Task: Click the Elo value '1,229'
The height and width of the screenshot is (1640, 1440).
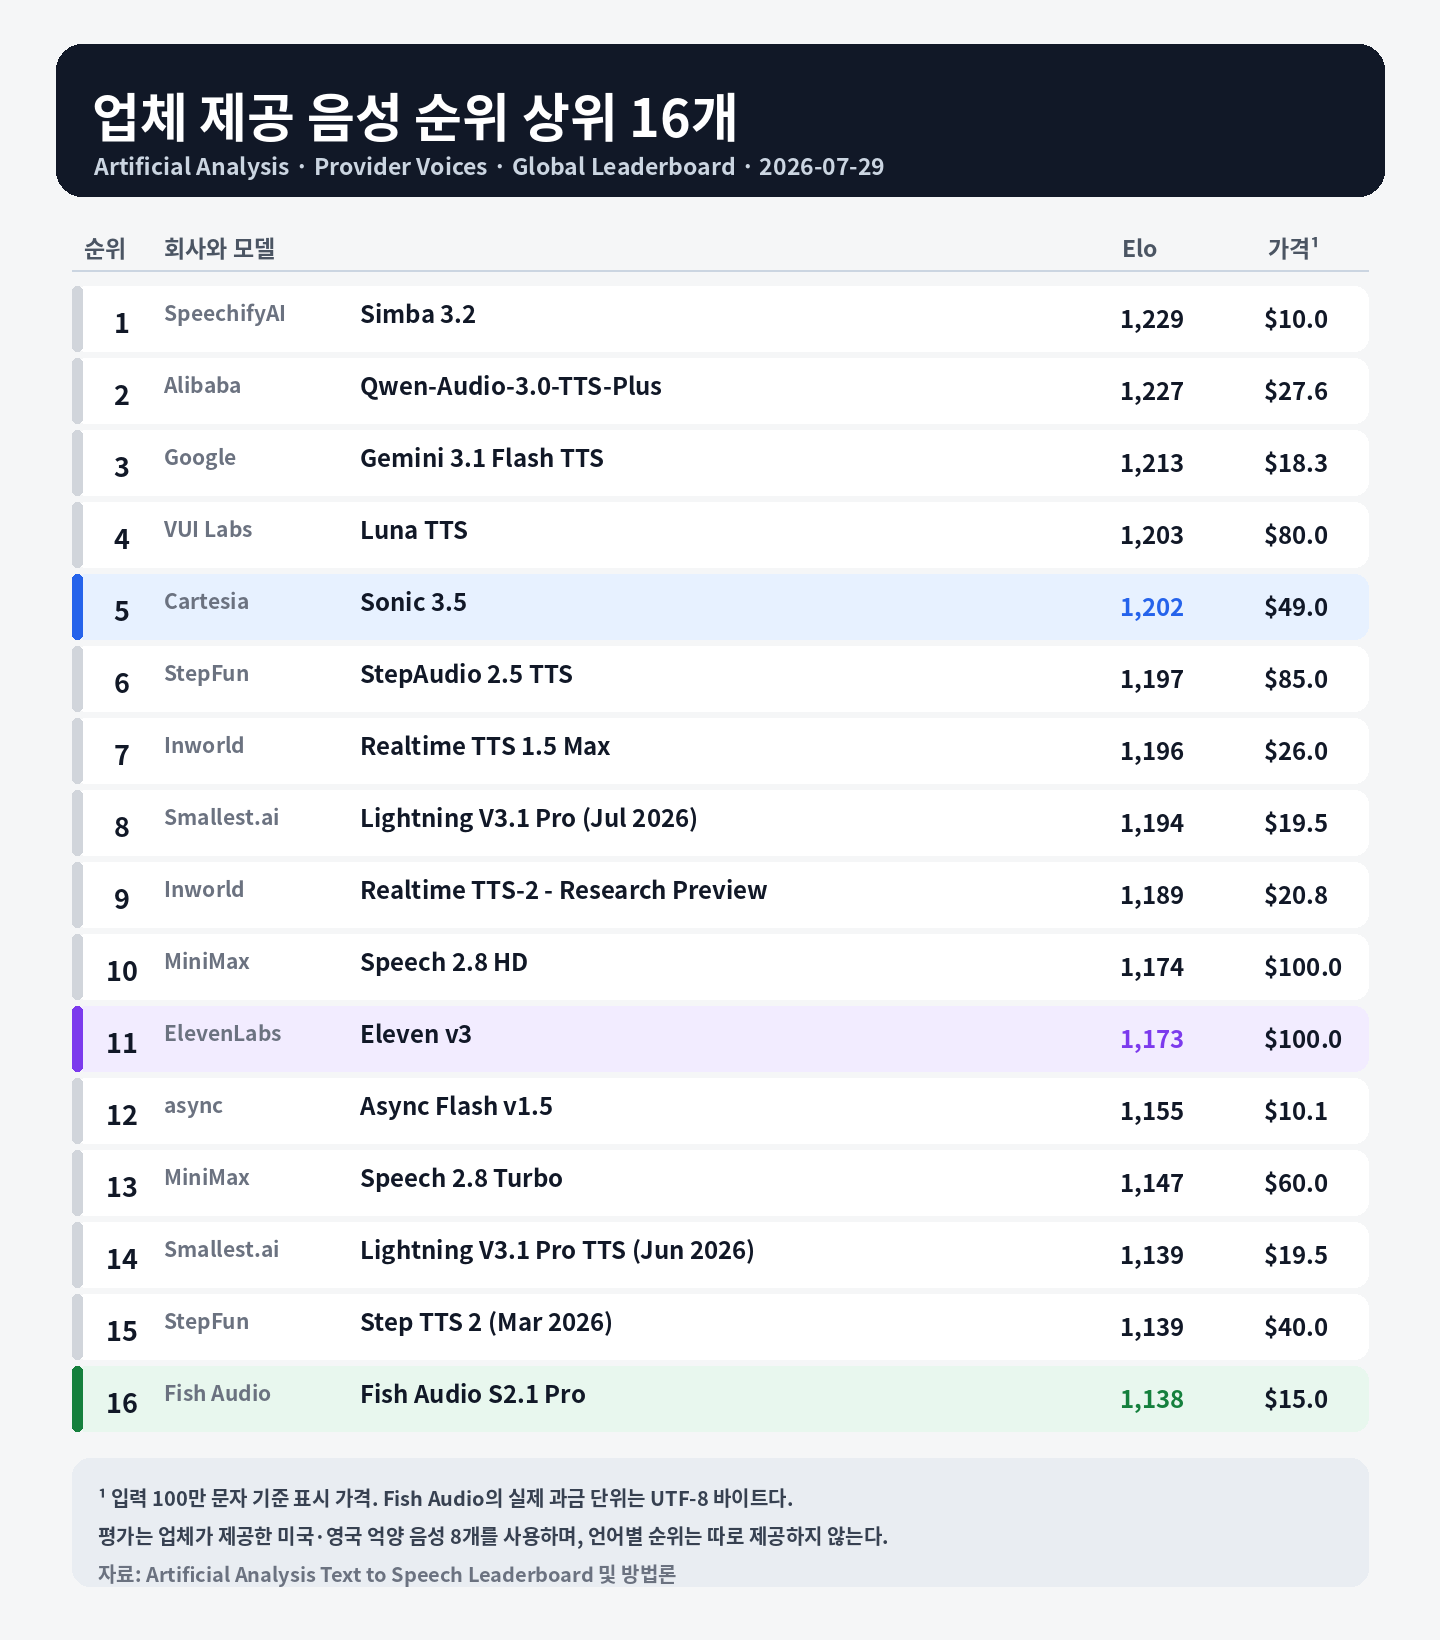Action: (x=1152, y=319)
